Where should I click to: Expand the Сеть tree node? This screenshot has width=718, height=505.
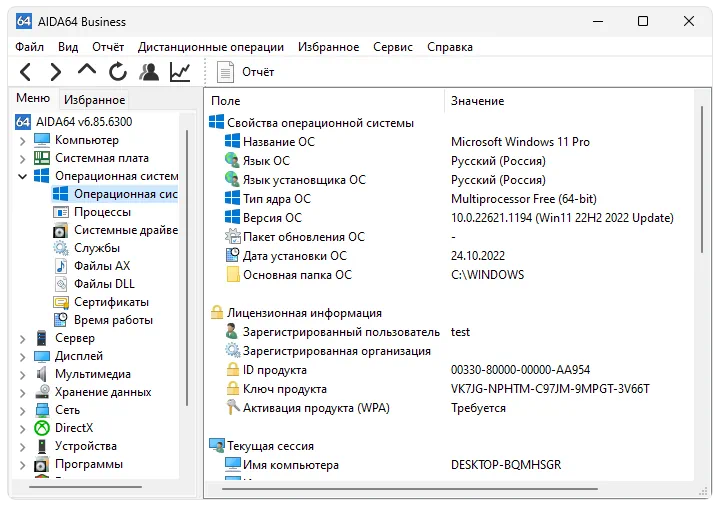[22, 410]
